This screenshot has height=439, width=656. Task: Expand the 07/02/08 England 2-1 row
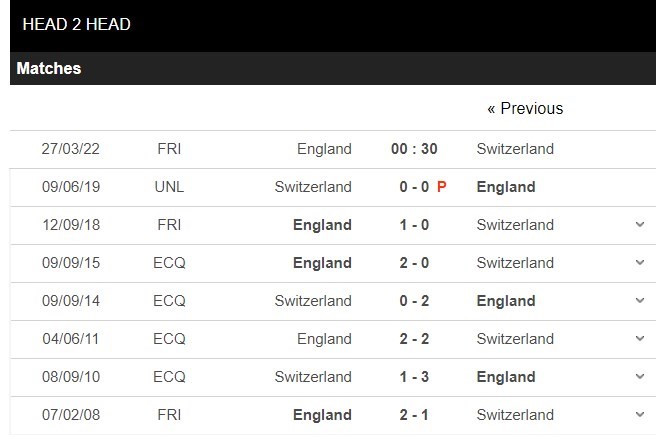[640, 415]
